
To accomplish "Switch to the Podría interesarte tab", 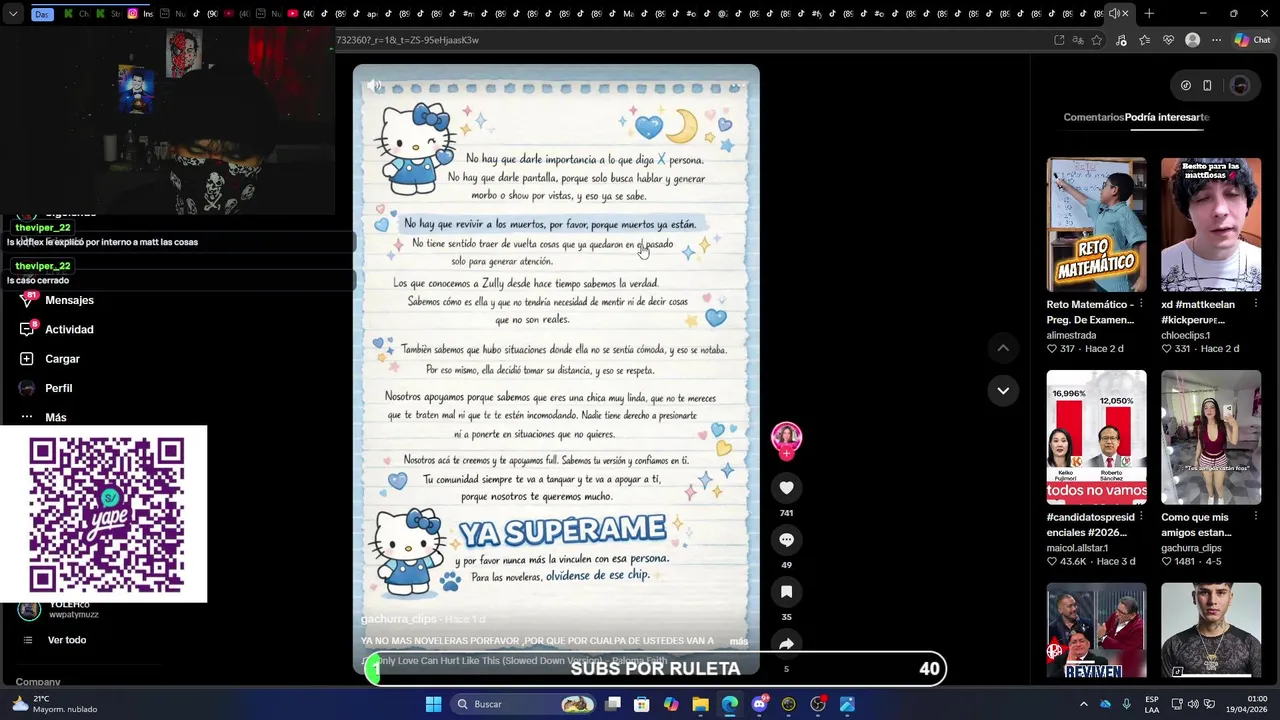I will point(1167,117).
